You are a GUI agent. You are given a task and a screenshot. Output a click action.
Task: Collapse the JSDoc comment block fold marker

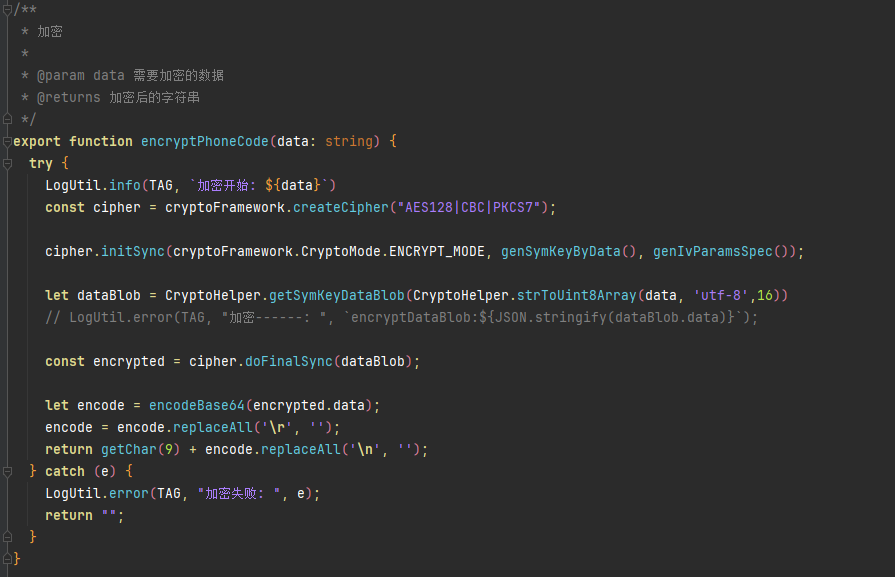pos(7,9)
